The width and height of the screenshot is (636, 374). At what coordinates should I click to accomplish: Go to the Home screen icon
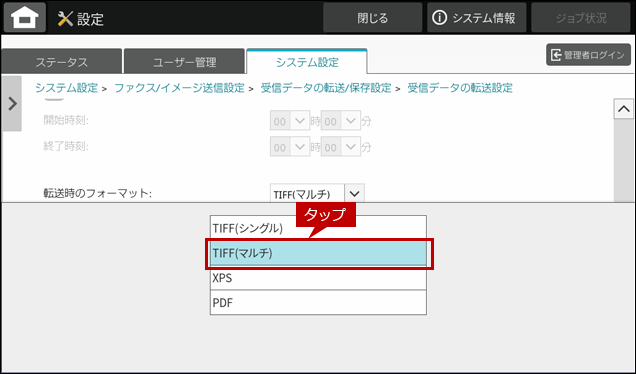click(25, 17)
